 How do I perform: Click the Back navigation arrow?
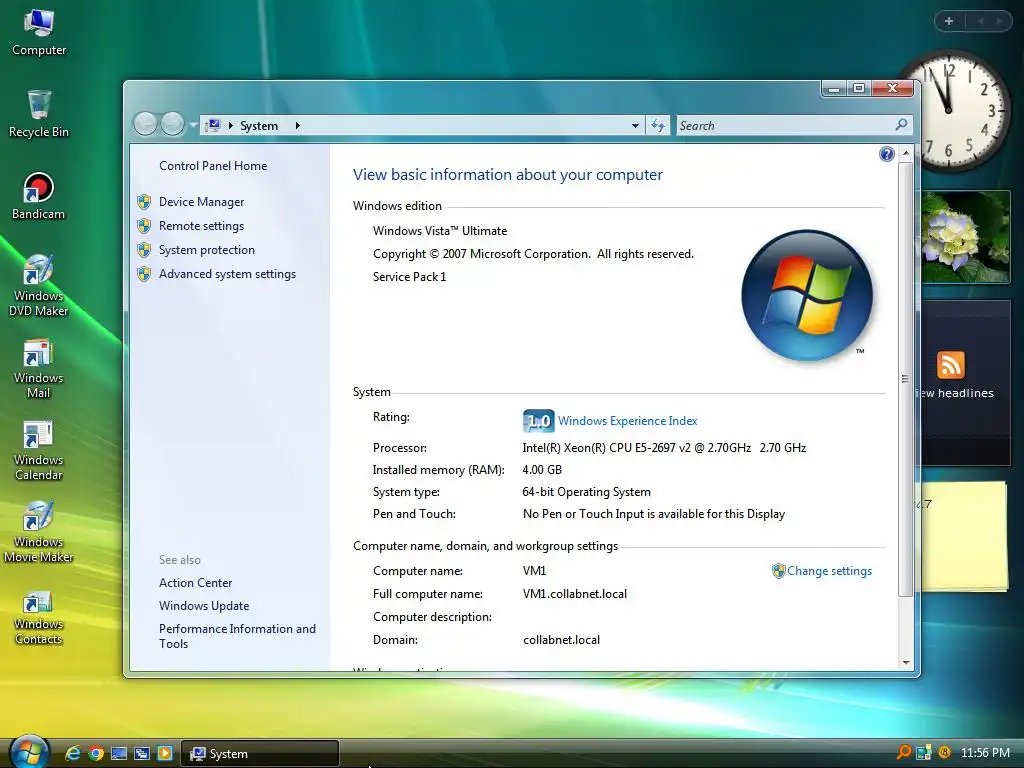pyautogui.click(x=146, y=123)
